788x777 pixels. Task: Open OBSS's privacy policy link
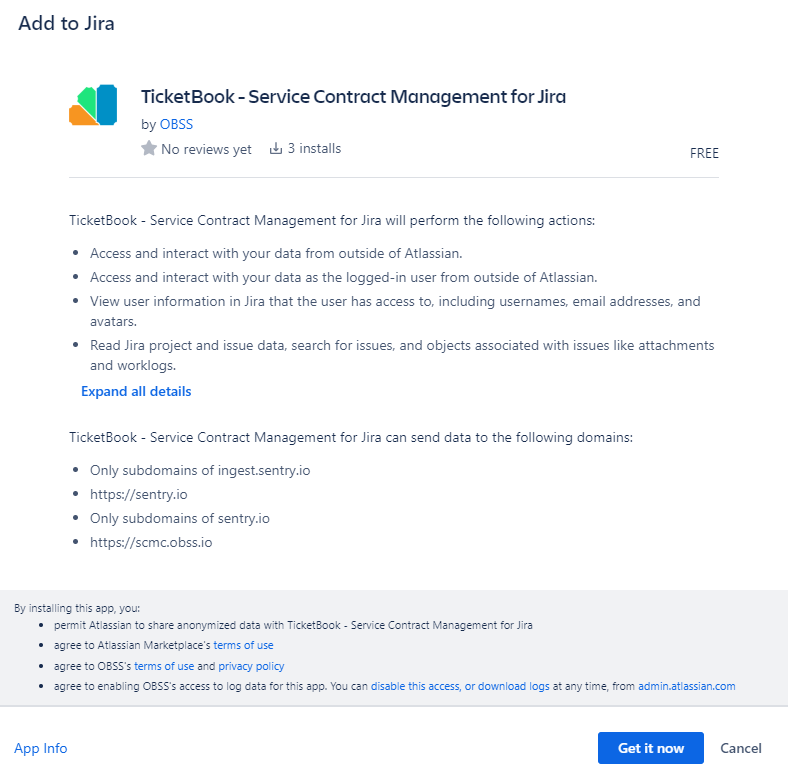coord(251,666)
